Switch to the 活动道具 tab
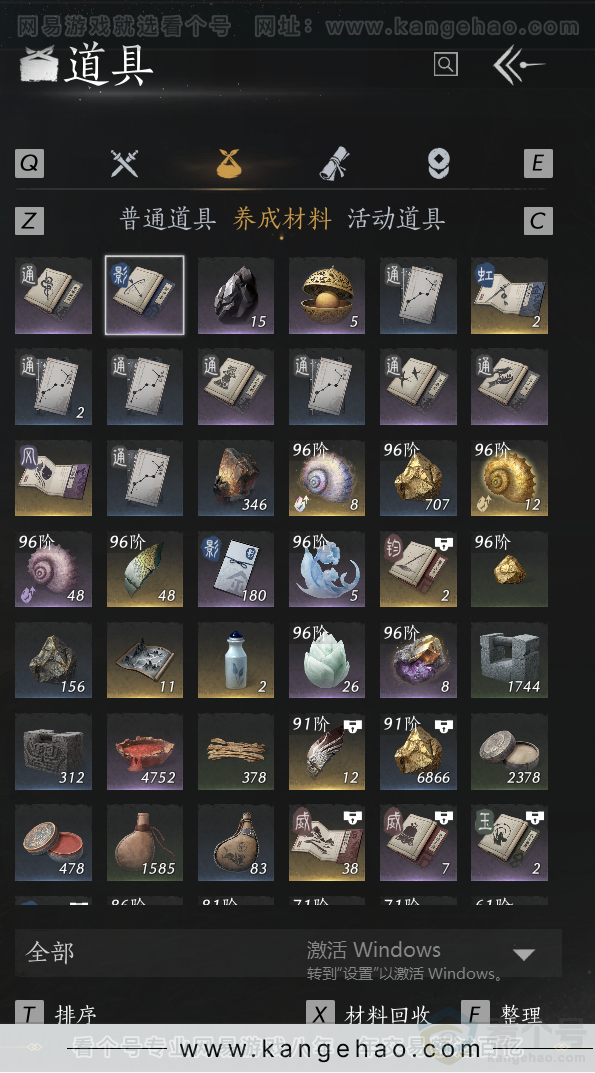Viewport: 595px width, 1073px height. pos(396,219)
